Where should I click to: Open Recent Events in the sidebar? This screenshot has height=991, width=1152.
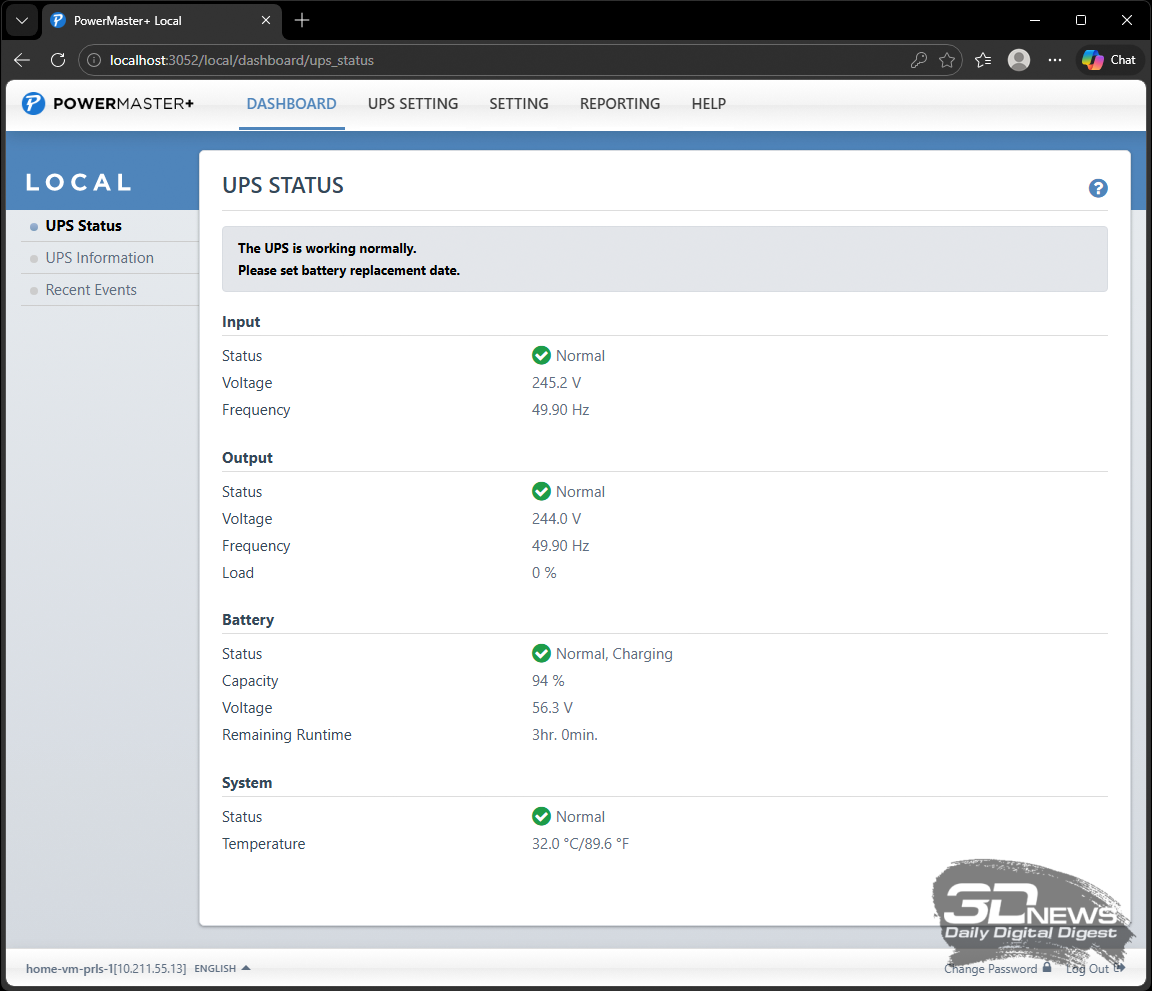[x=91, y=290]
